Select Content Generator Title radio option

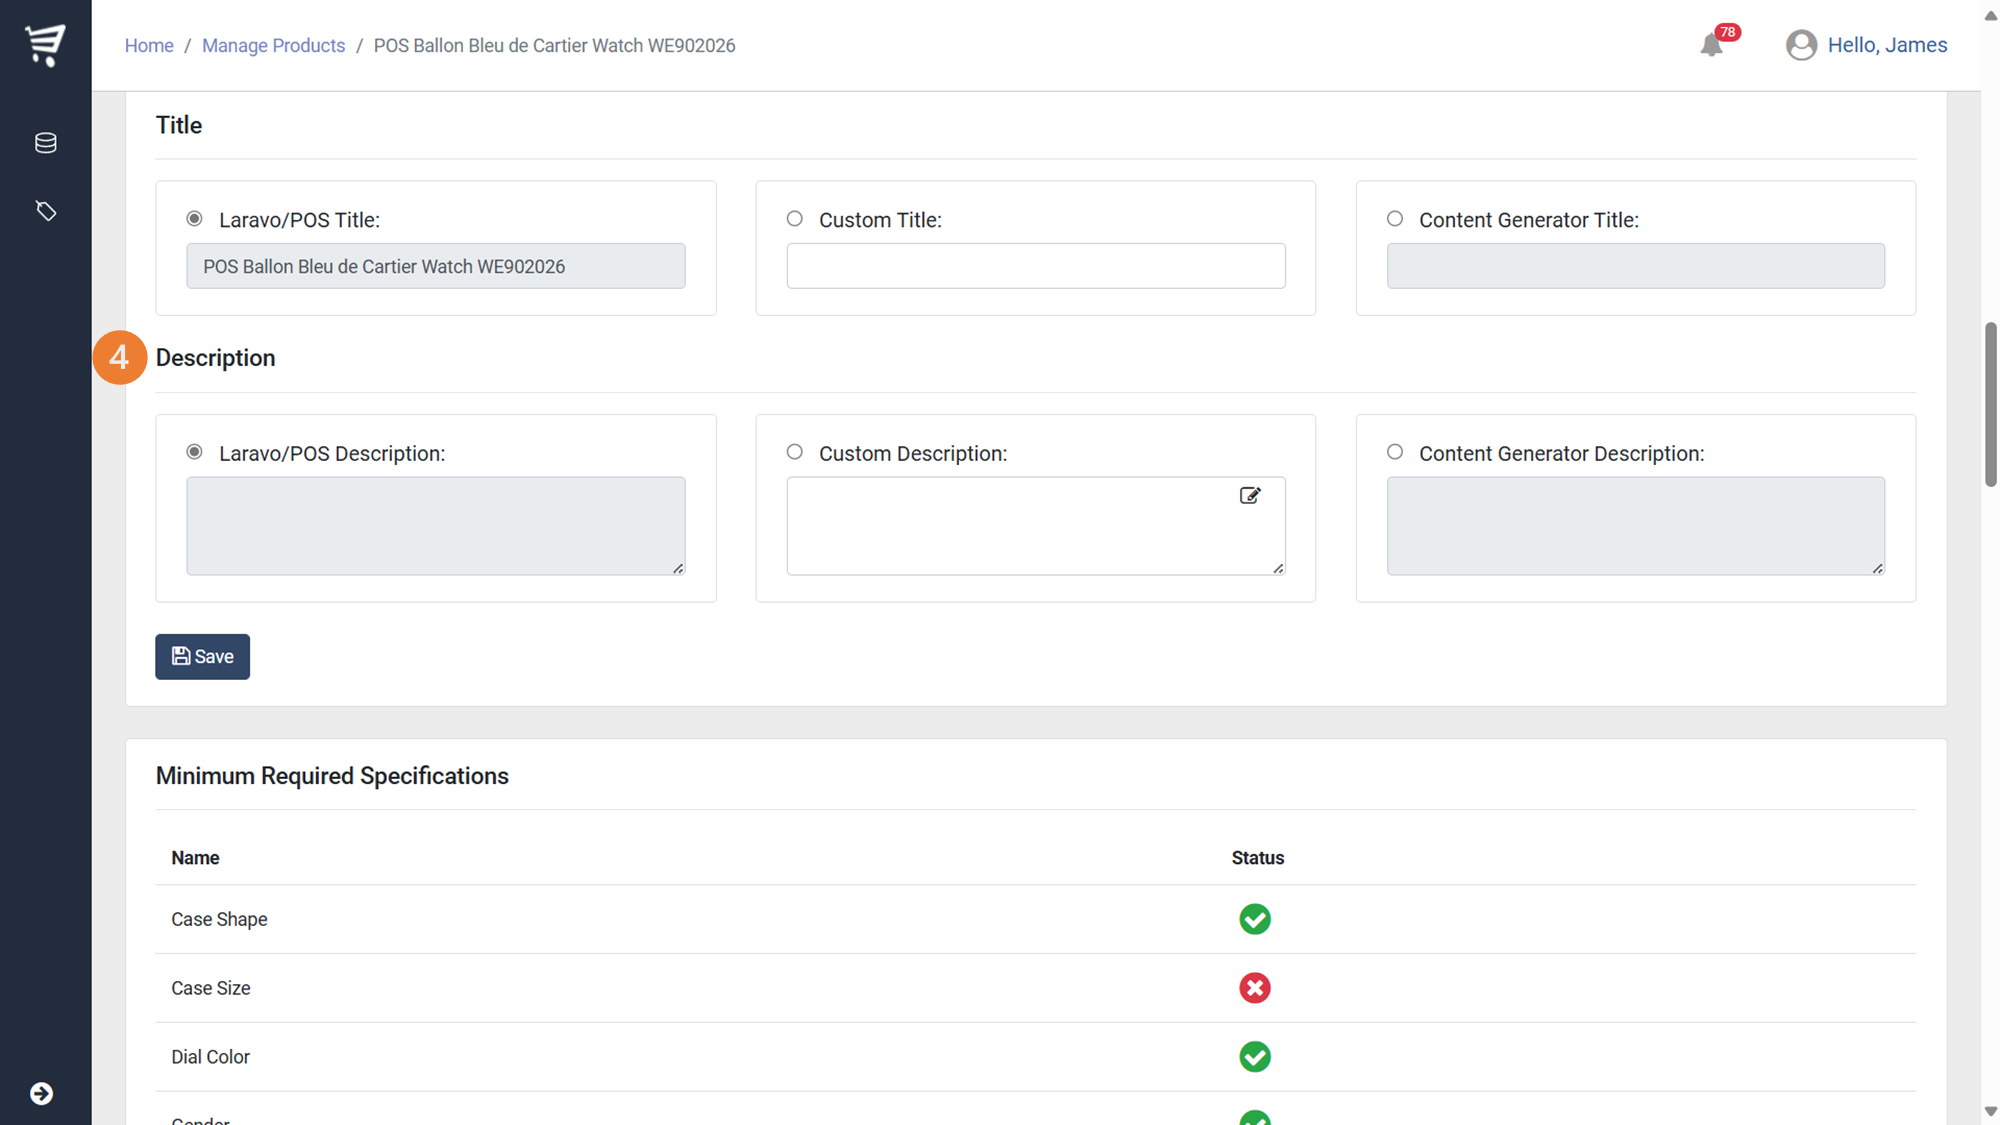[x=1394, y=219]
